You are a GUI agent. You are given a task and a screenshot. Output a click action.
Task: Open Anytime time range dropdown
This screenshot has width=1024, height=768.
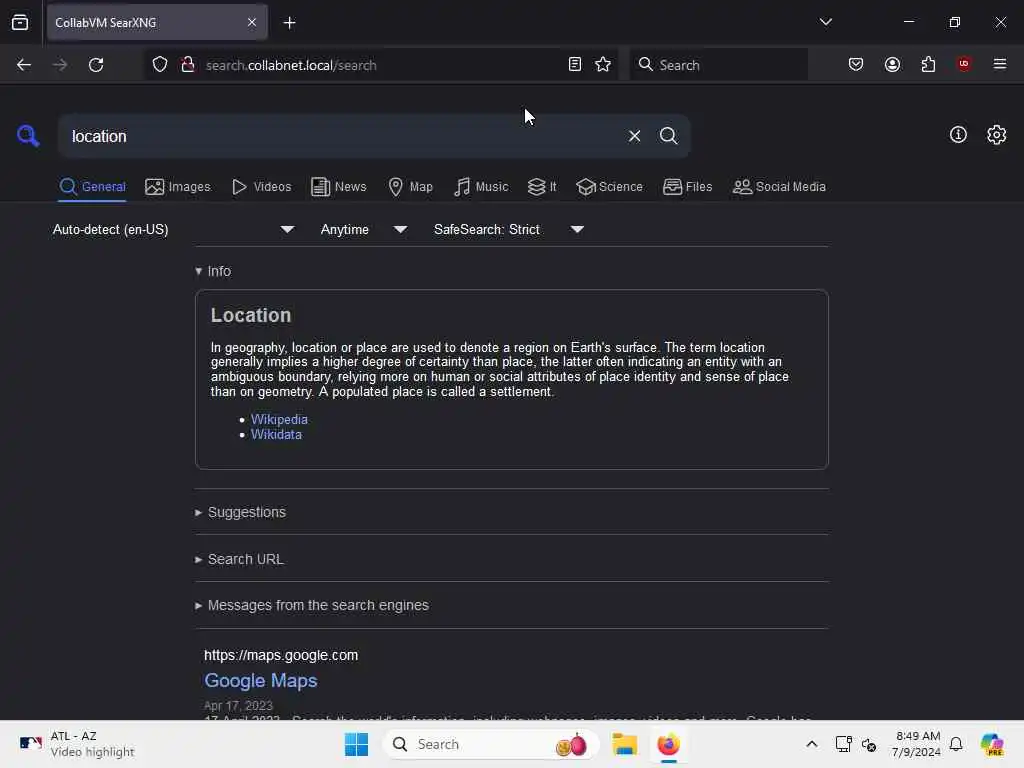pyautogui.click(x=364, y=229)
